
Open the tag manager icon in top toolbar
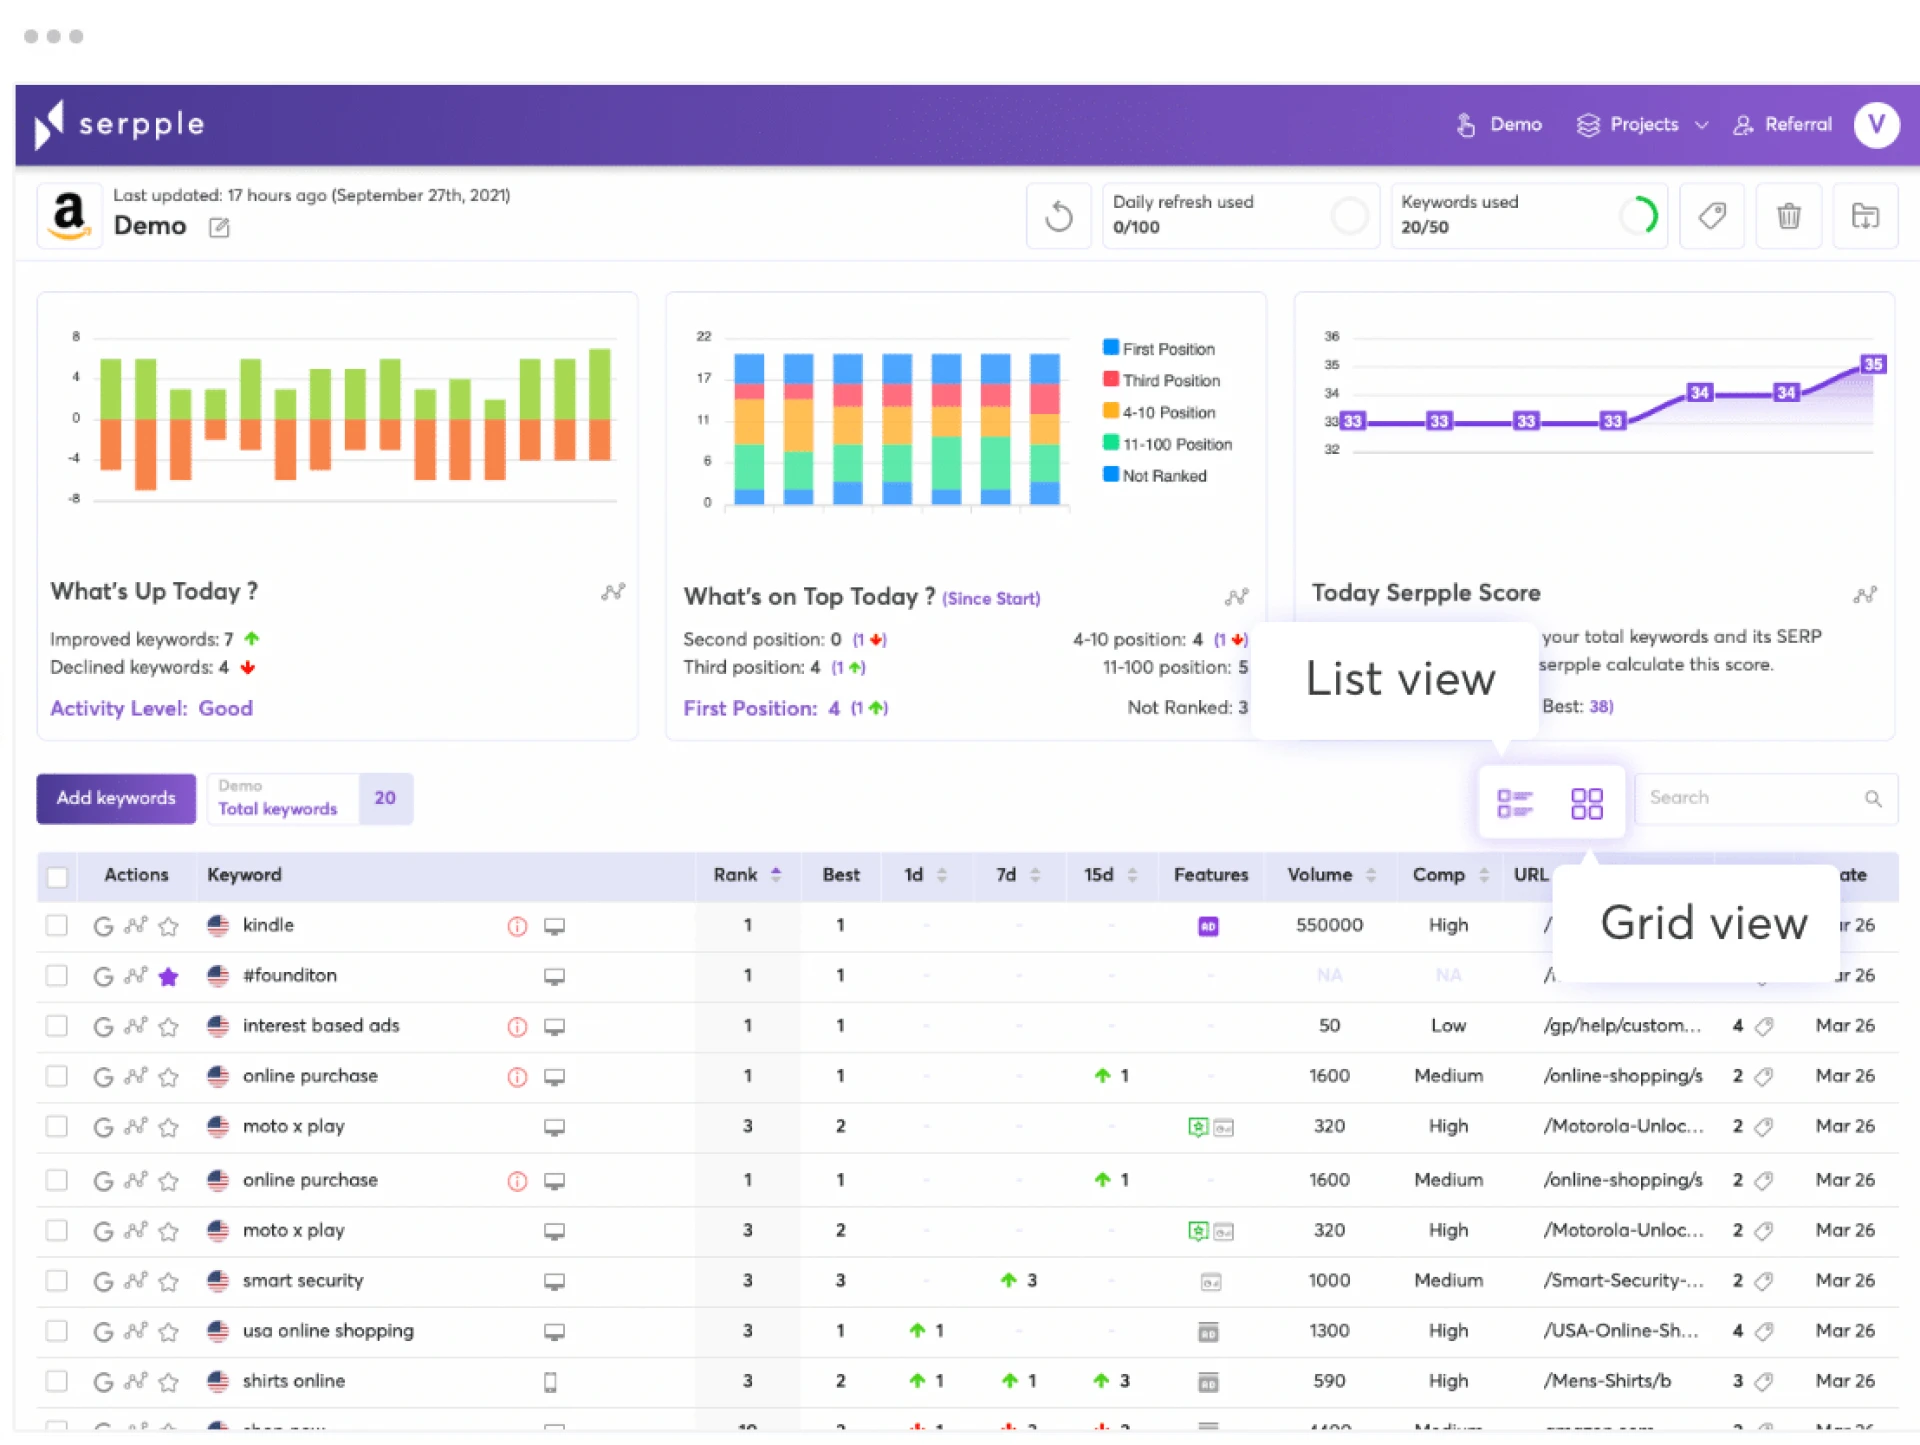click(1712, 216)
